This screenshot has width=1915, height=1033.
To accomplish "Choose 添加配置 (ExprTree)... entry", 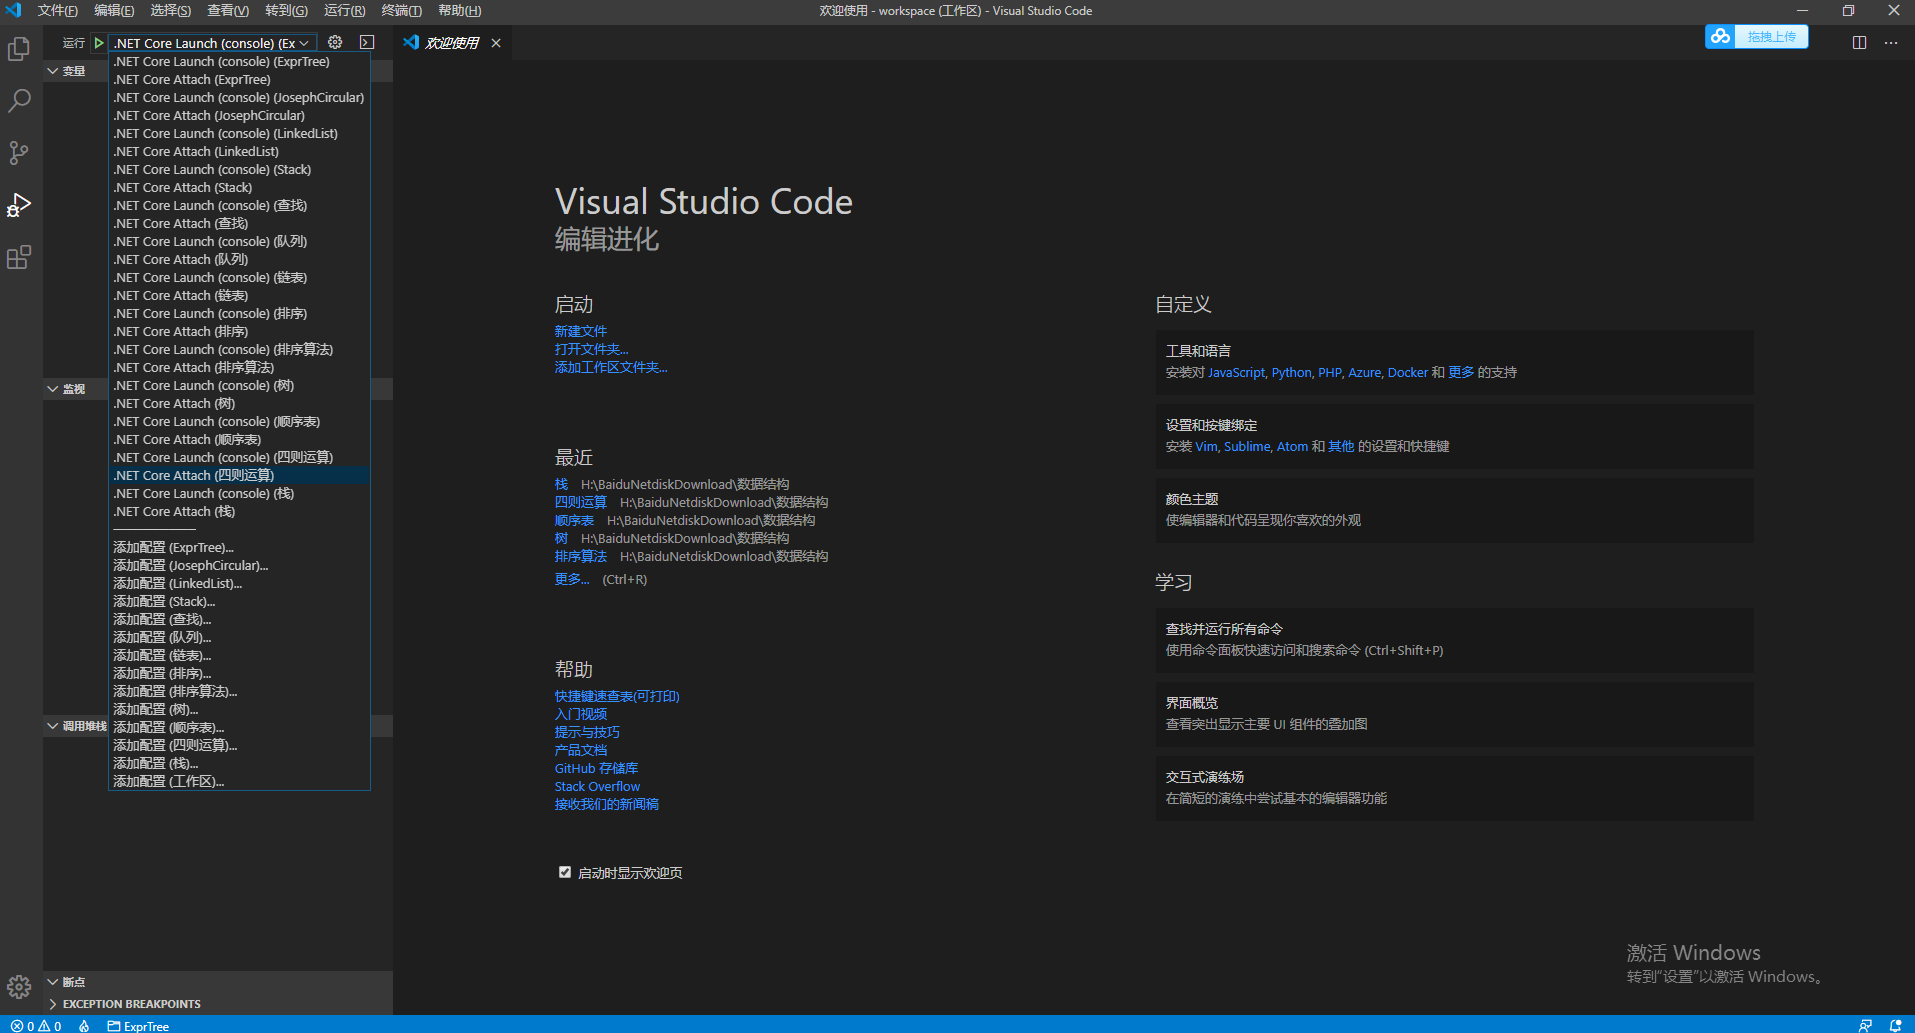I will pos(239,548).
